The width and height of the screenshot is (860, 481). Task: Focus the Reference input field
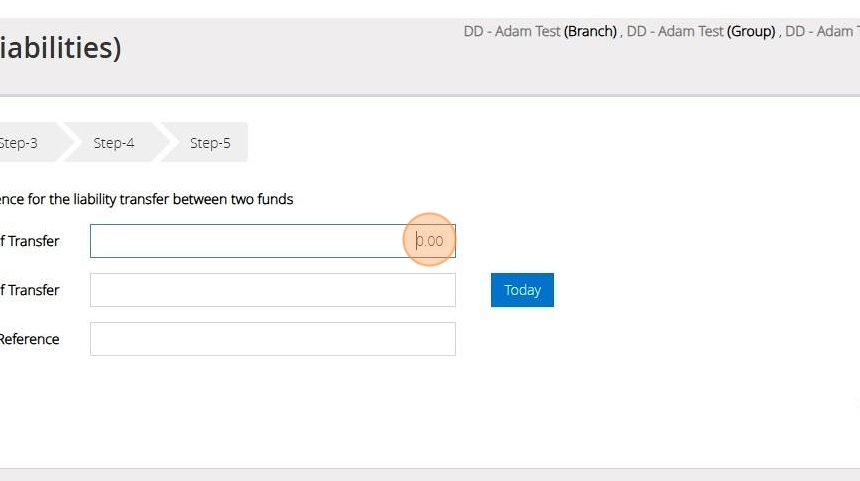272,339
